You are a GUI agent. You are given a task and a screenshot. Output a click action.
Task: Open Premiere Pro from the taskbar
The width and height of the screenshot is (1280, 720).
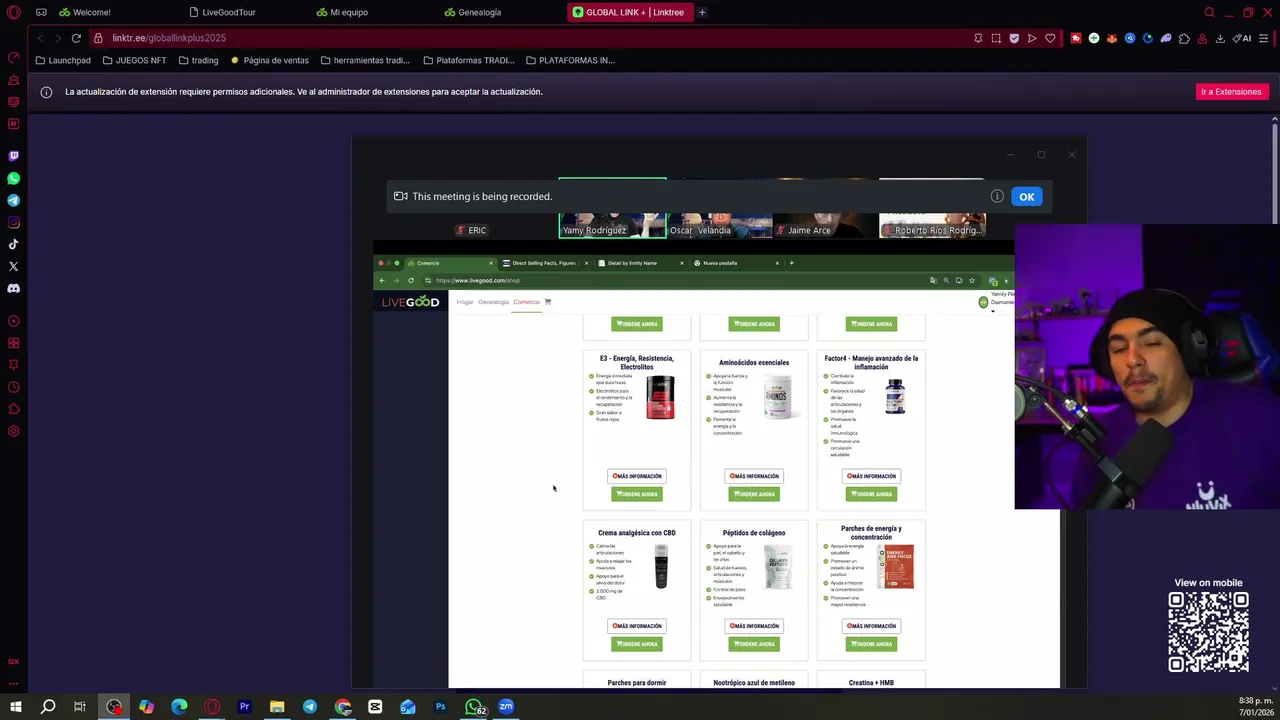(244, 707)
